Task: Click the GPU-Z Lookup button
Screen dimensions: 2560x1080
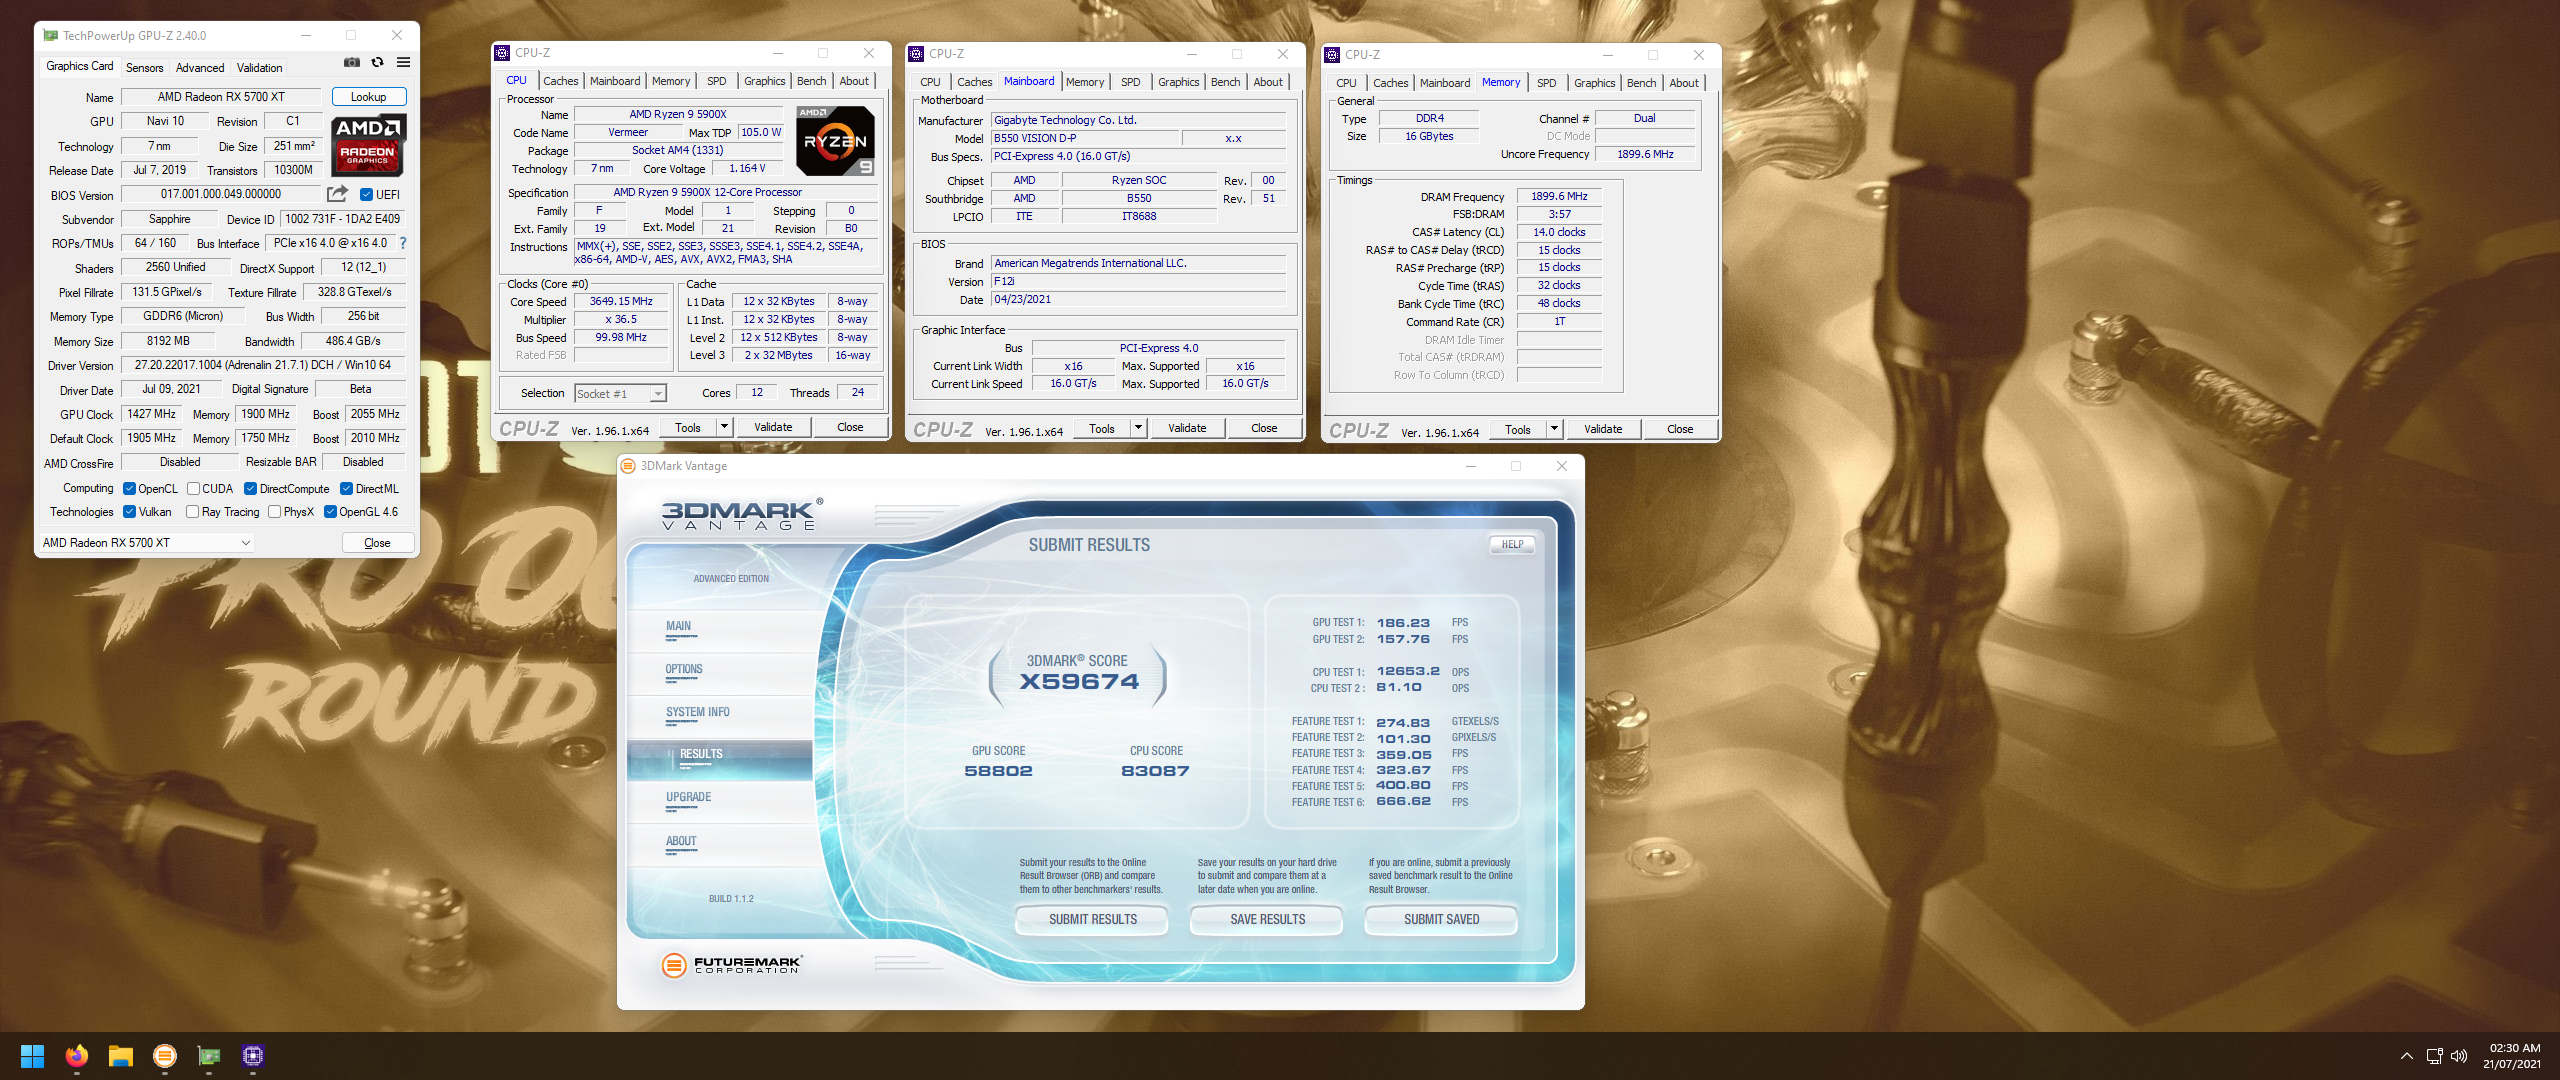Action: (x=368, y=97)
